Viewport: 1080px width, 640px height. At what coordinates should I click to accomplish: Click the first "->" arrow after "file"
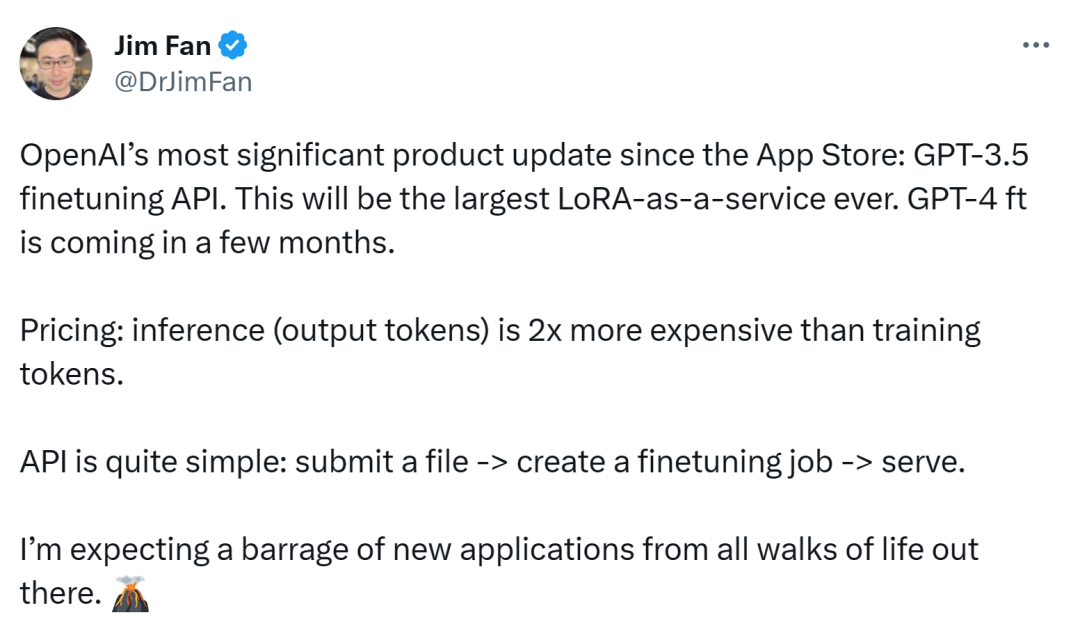pos(492,463)
